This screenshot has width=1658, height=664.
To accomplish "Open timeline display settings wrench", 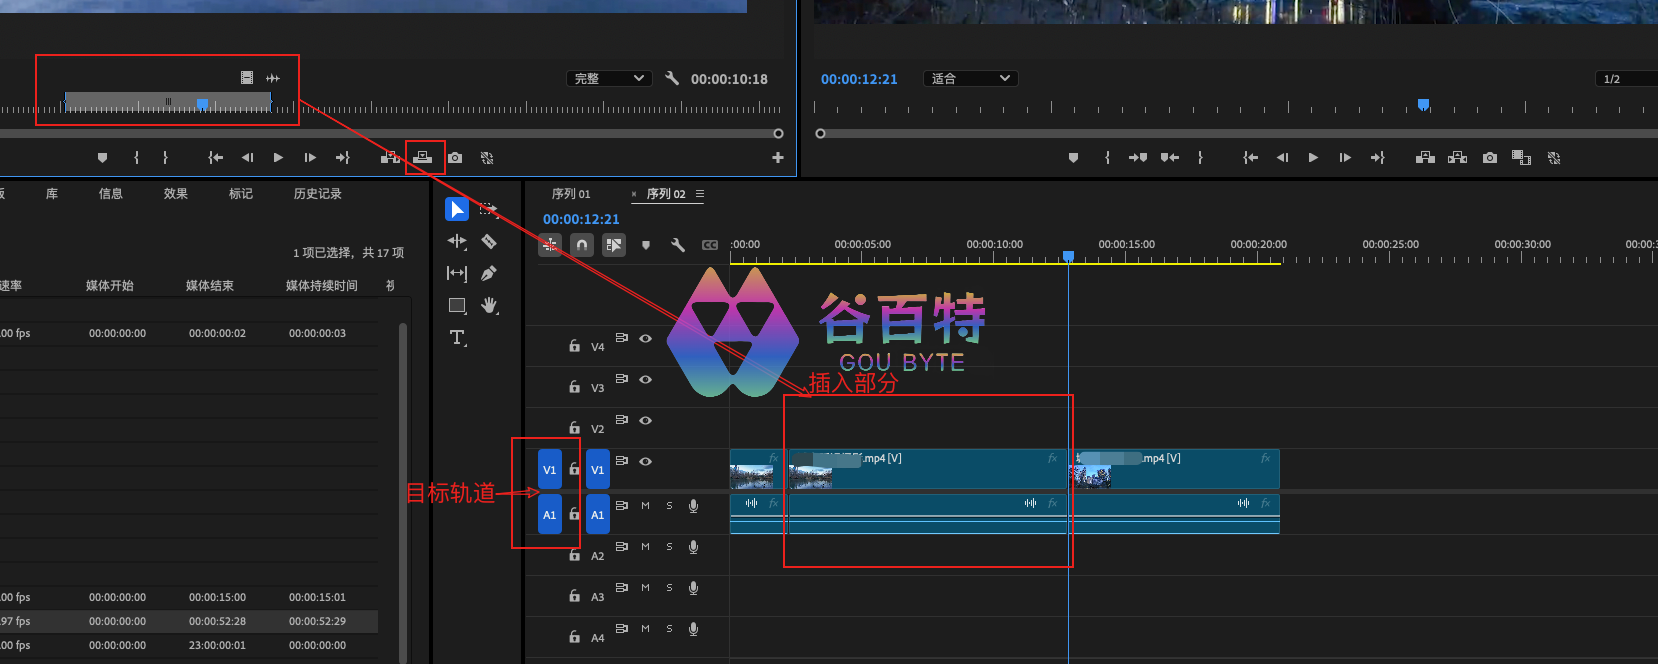I will [x=678, y=245].
